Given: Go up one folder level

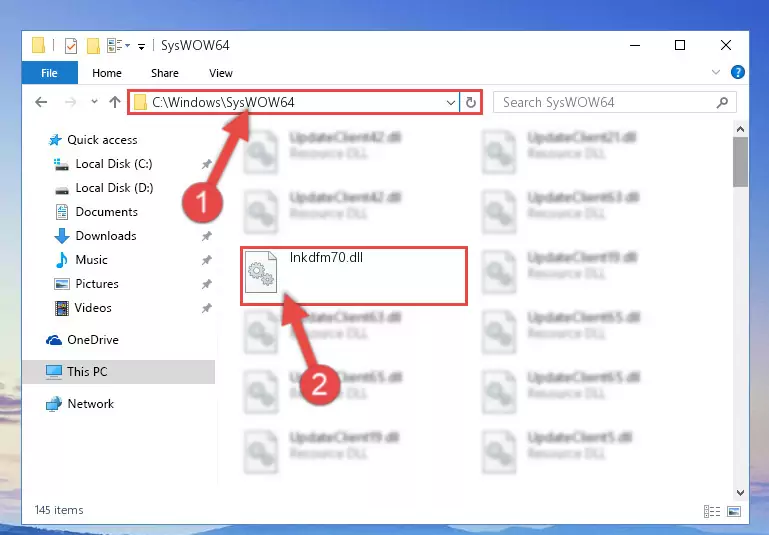Looking at the screenshot, I should [115, 102].
